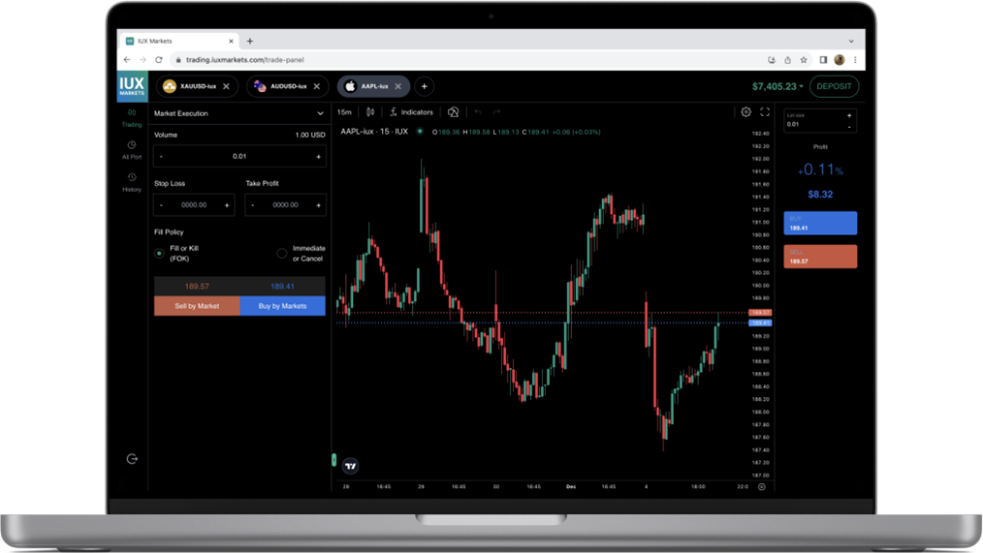Open time axis settings icon at chart corner
The image size is (983, 553).
coord(762,487)
